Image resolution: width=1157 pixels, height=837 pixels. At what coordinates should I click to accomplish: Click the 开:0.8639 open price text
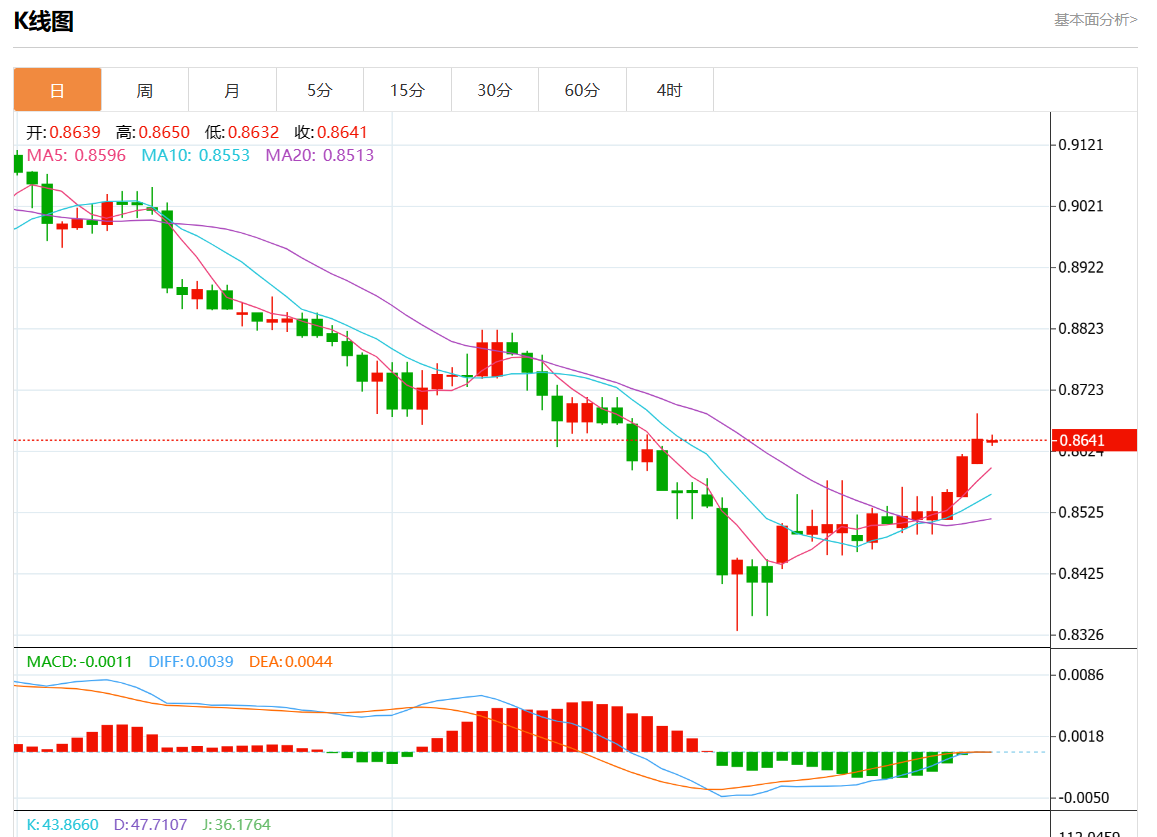tap(63, 132)
